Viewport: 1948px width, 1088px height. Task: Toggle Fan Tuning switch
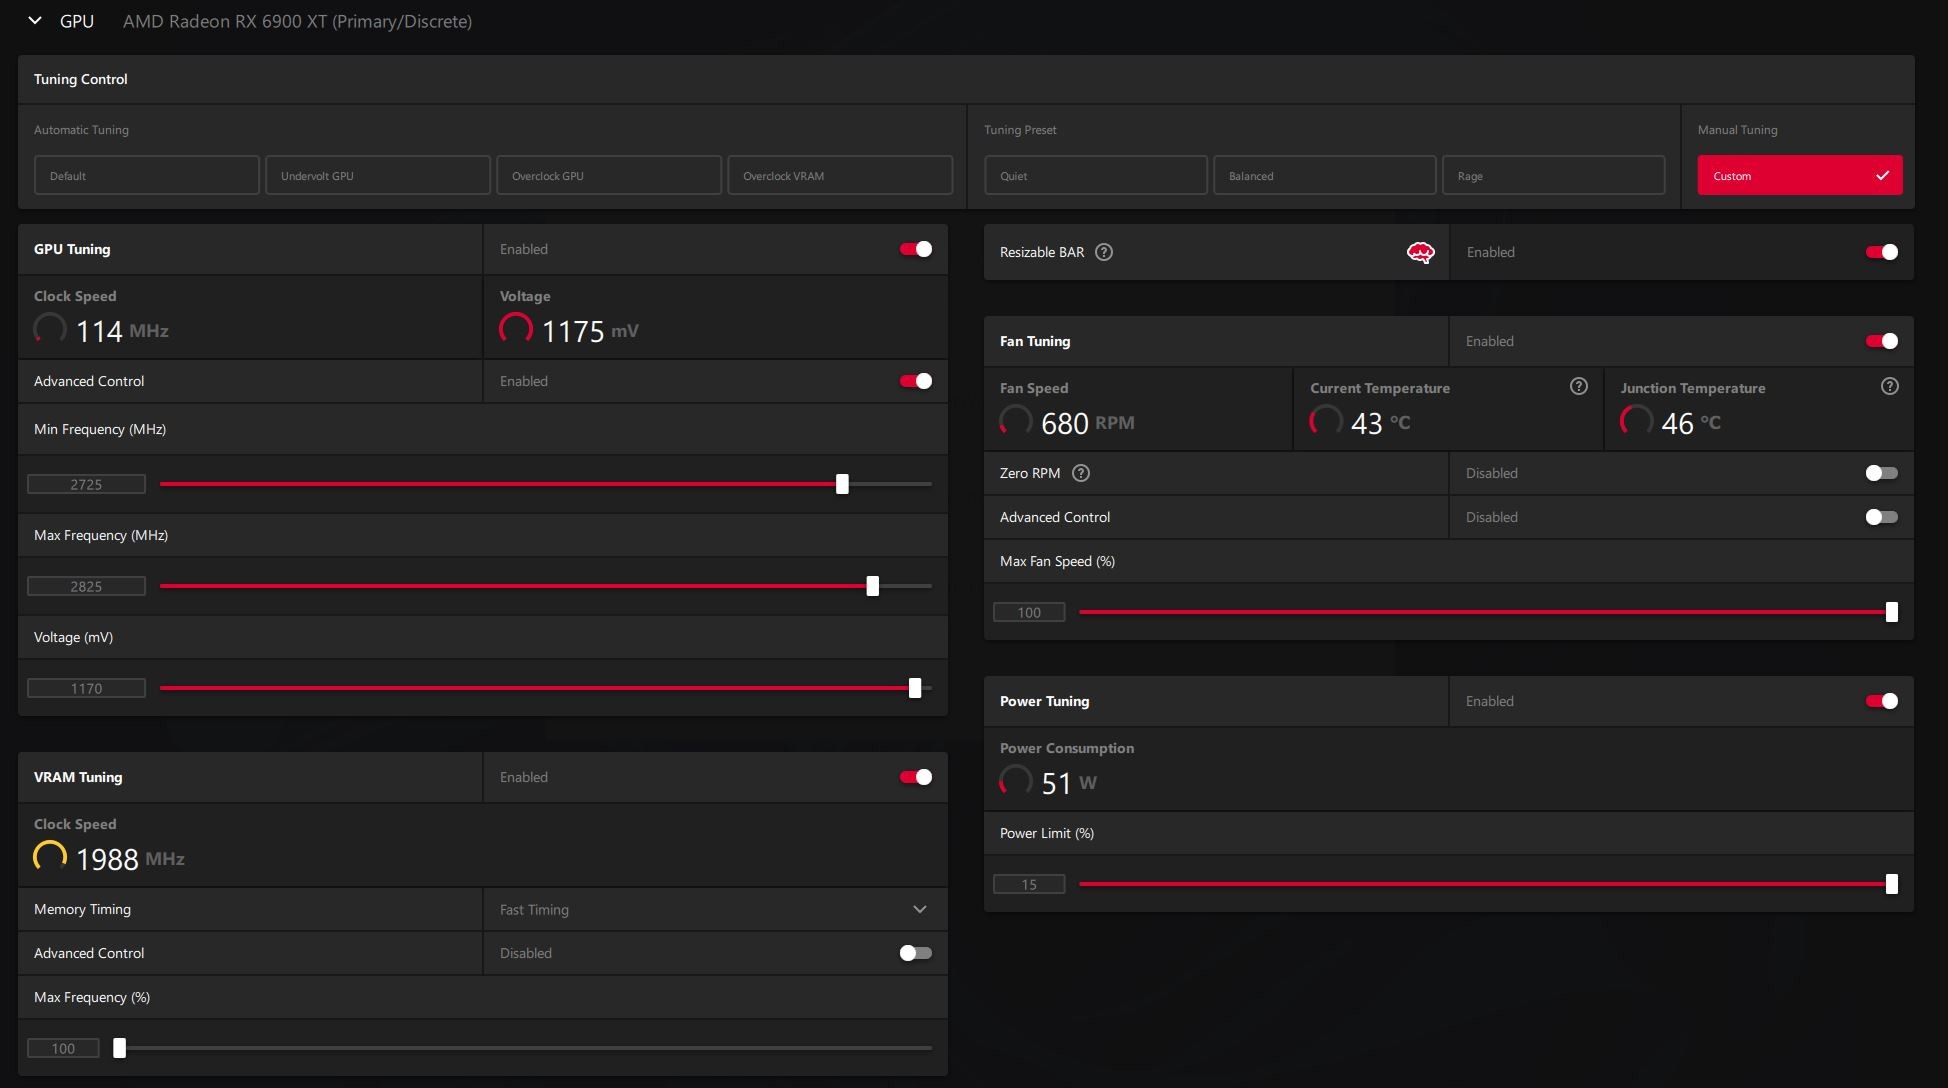(x=1882, y=341)
